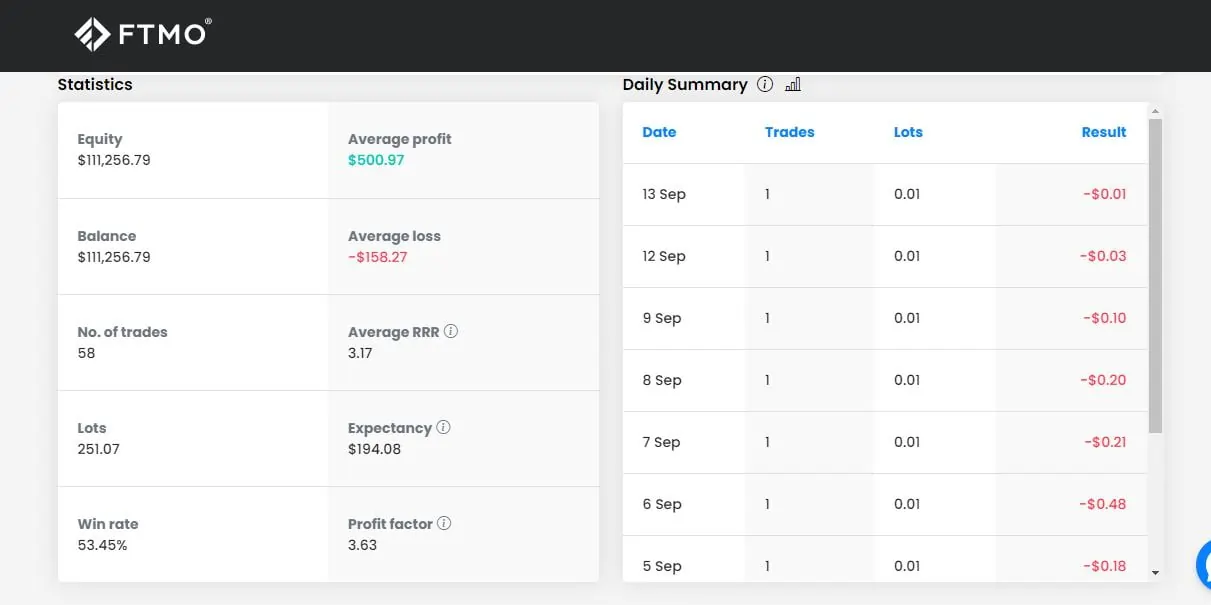
Task: Sort daily summary by Trades column
Action: 789,132
